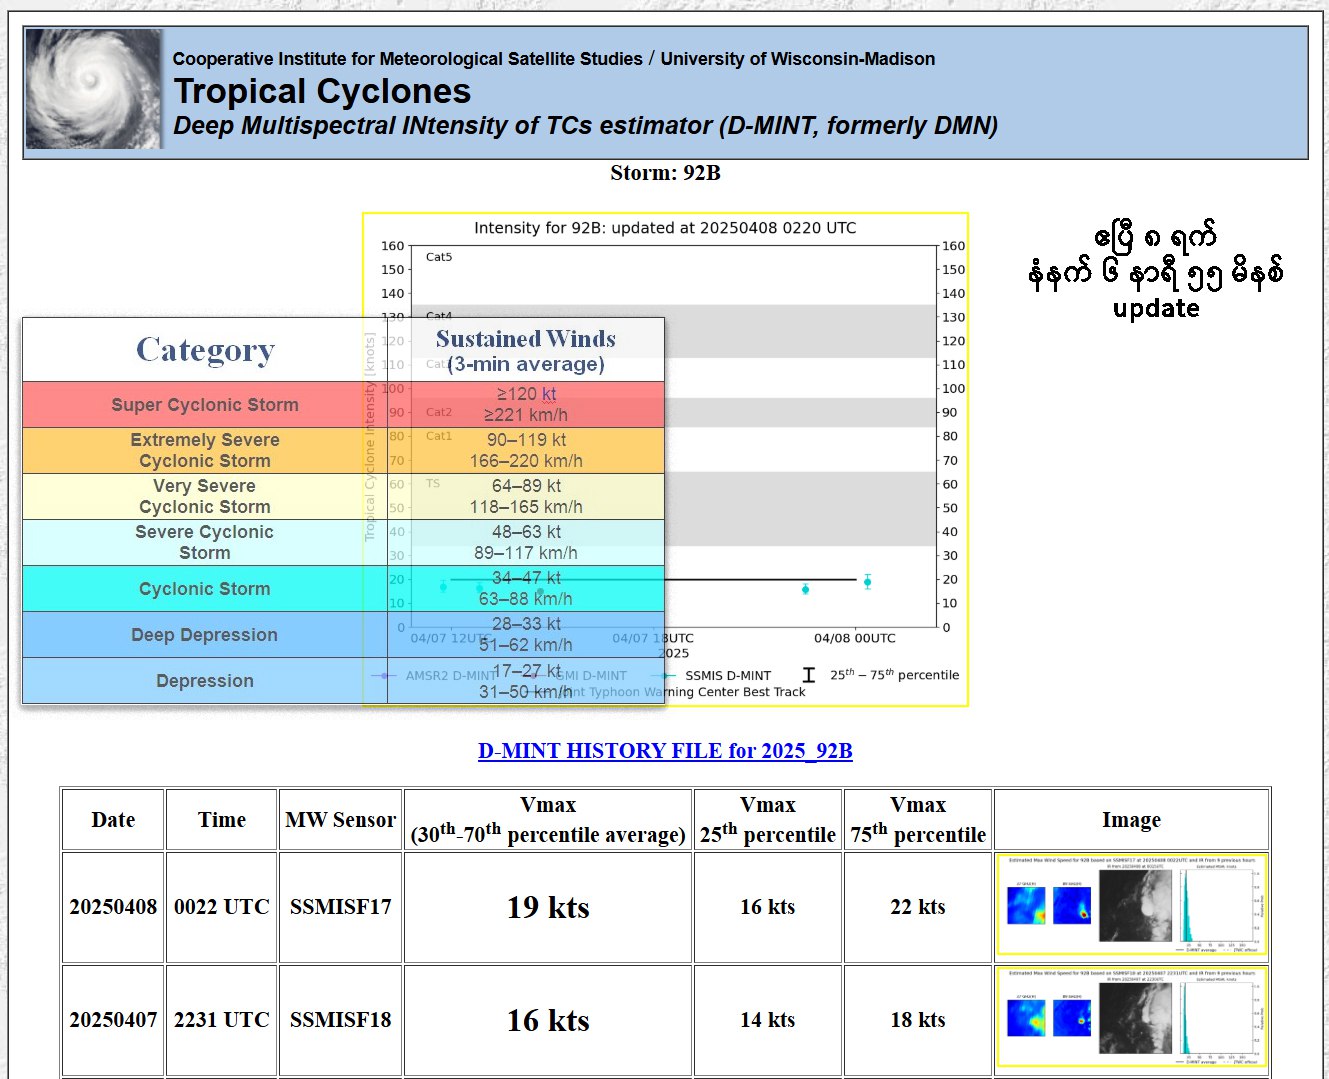Click the 'Super Cyclonic Storm' category row
The height and width of the screenshot is (1079, 1329).
coord(343,405)
